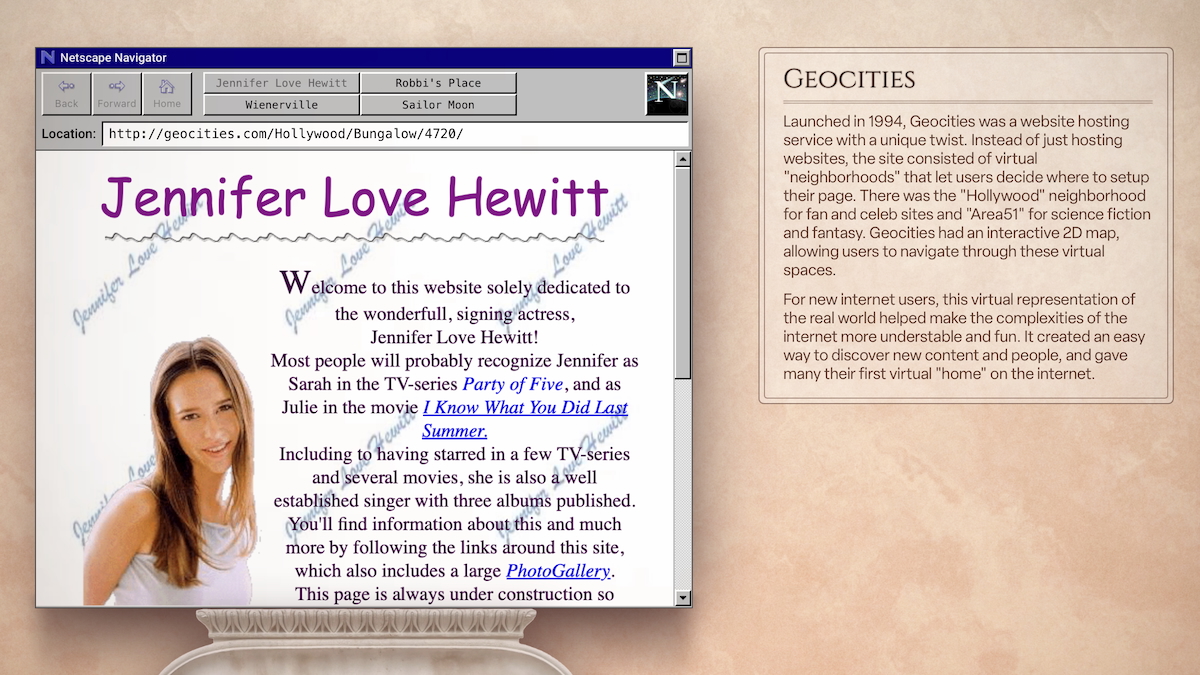Click the Netscape N logo in title bar
The width and height of the screenshot is (1200, 675).
coord(47,58)
